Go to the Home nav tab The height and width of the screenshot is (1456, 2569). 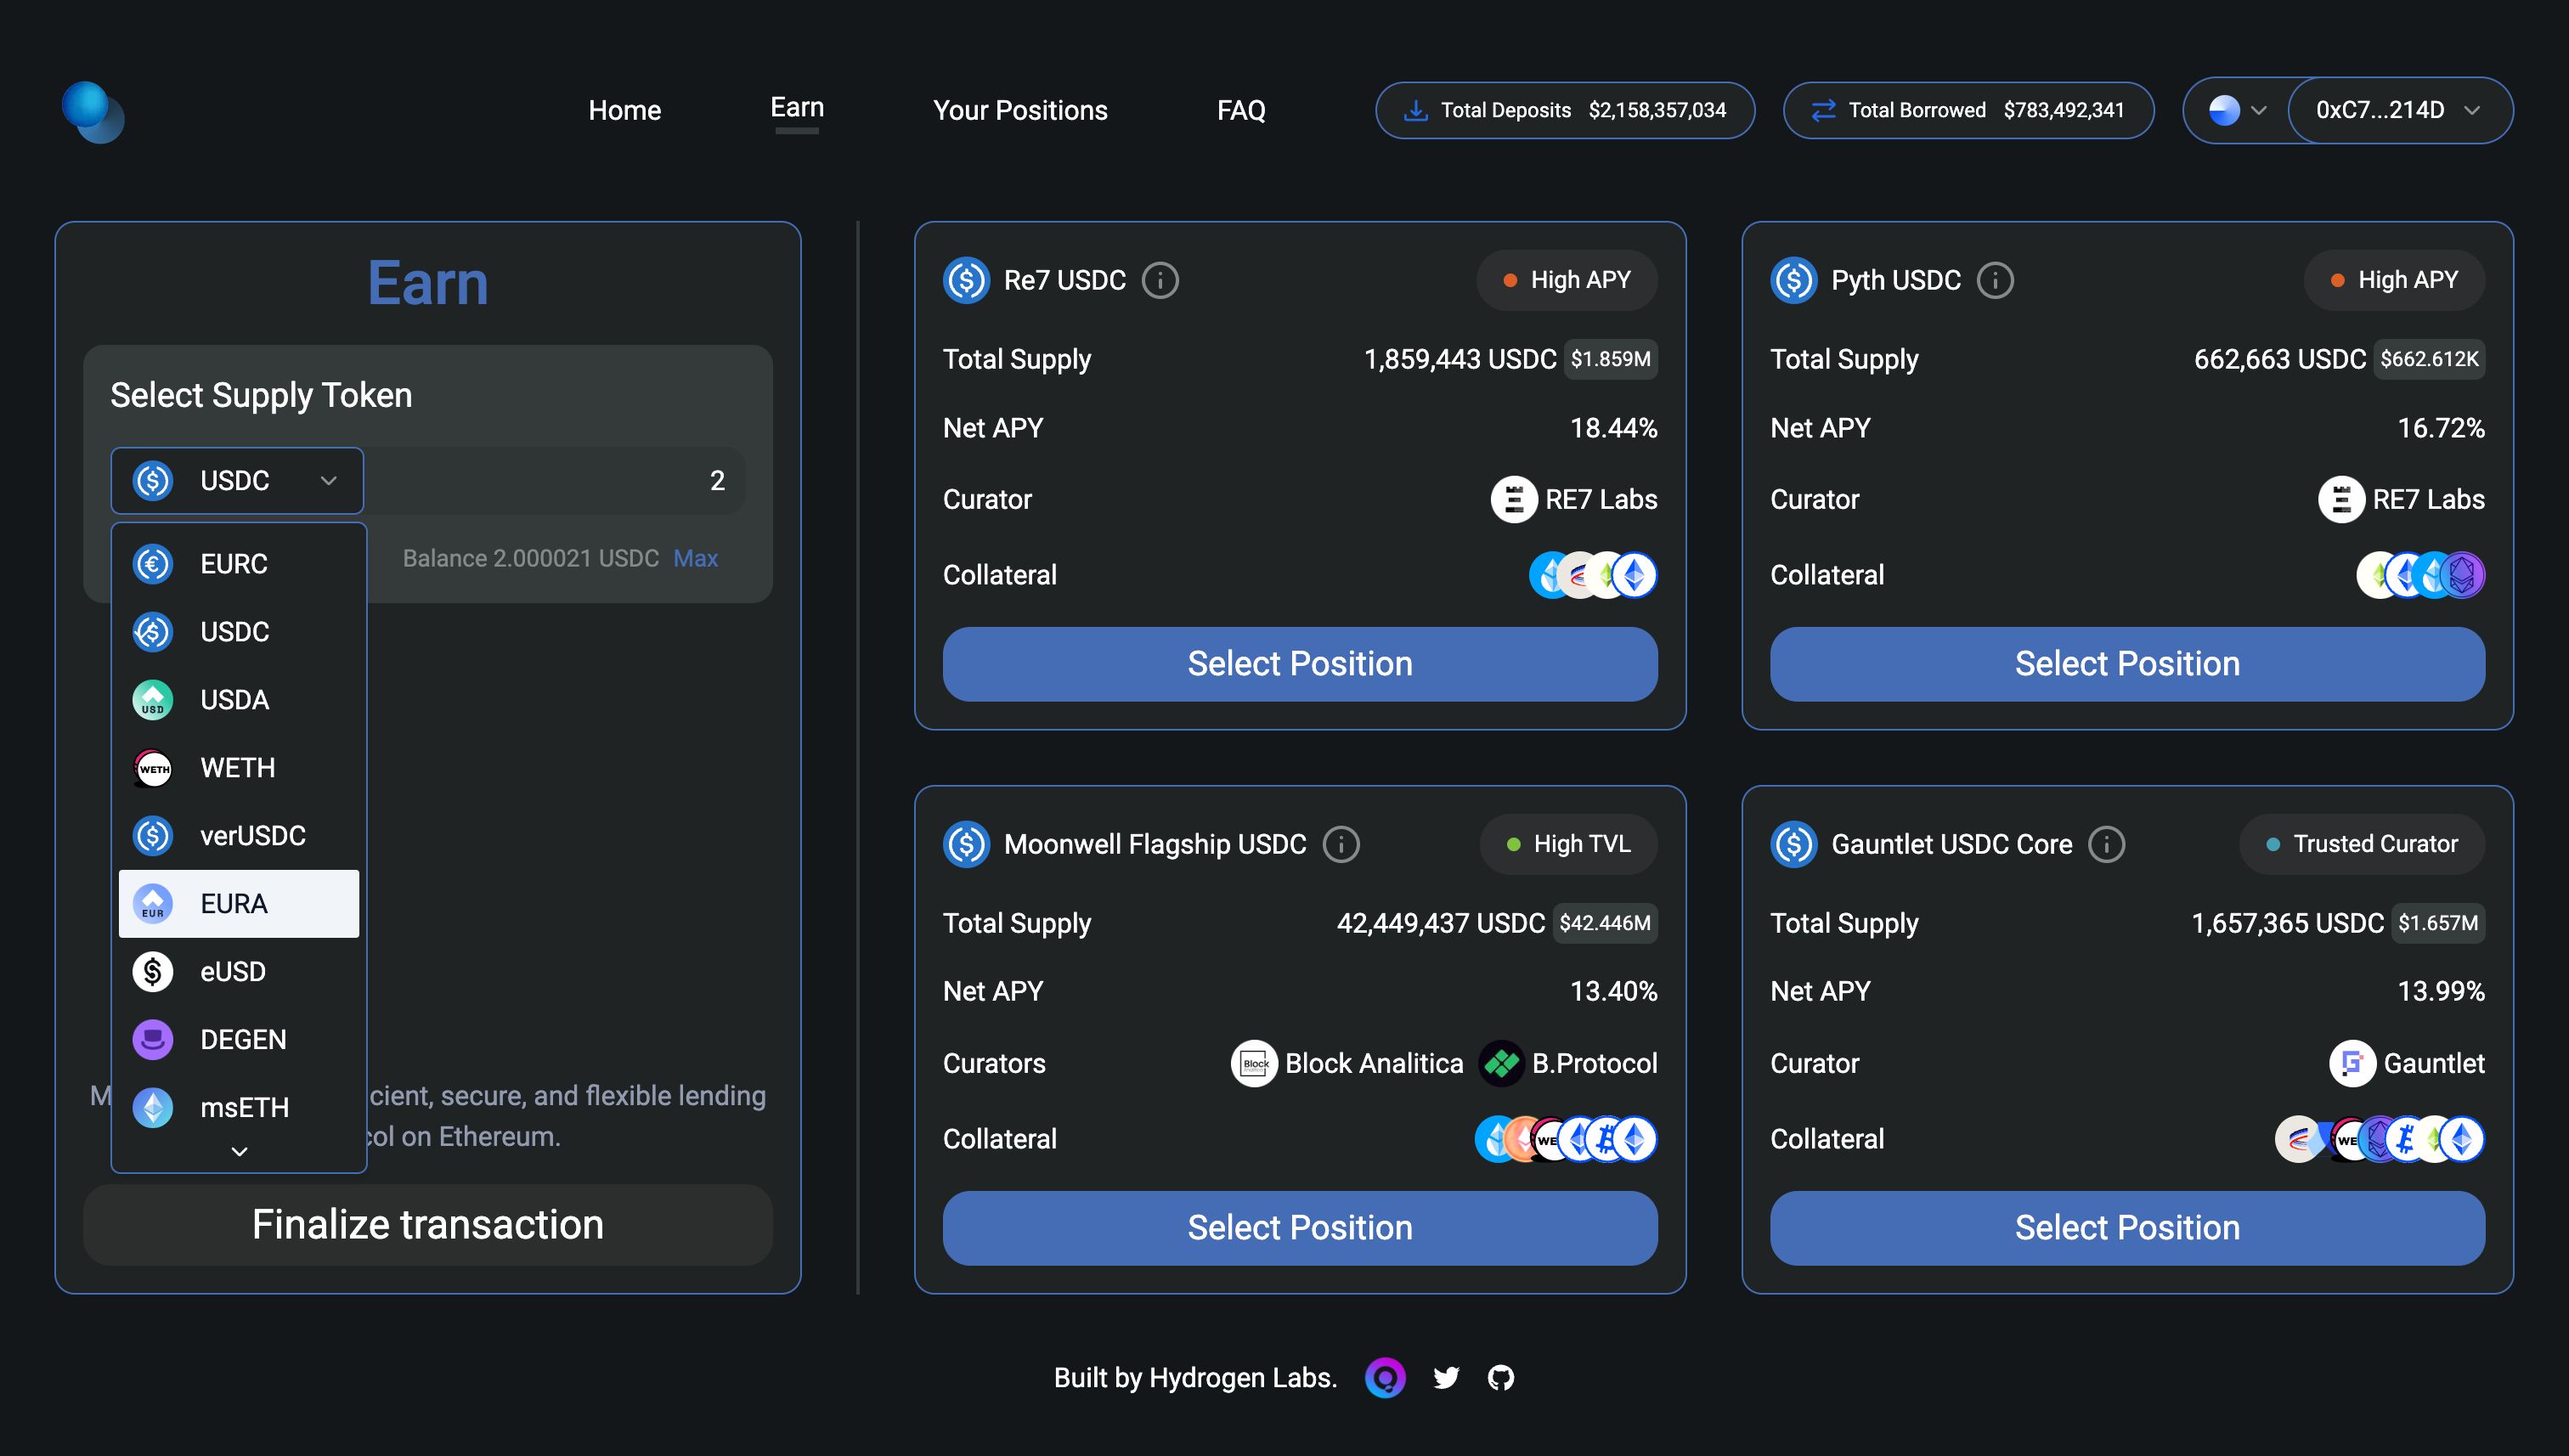625,110
